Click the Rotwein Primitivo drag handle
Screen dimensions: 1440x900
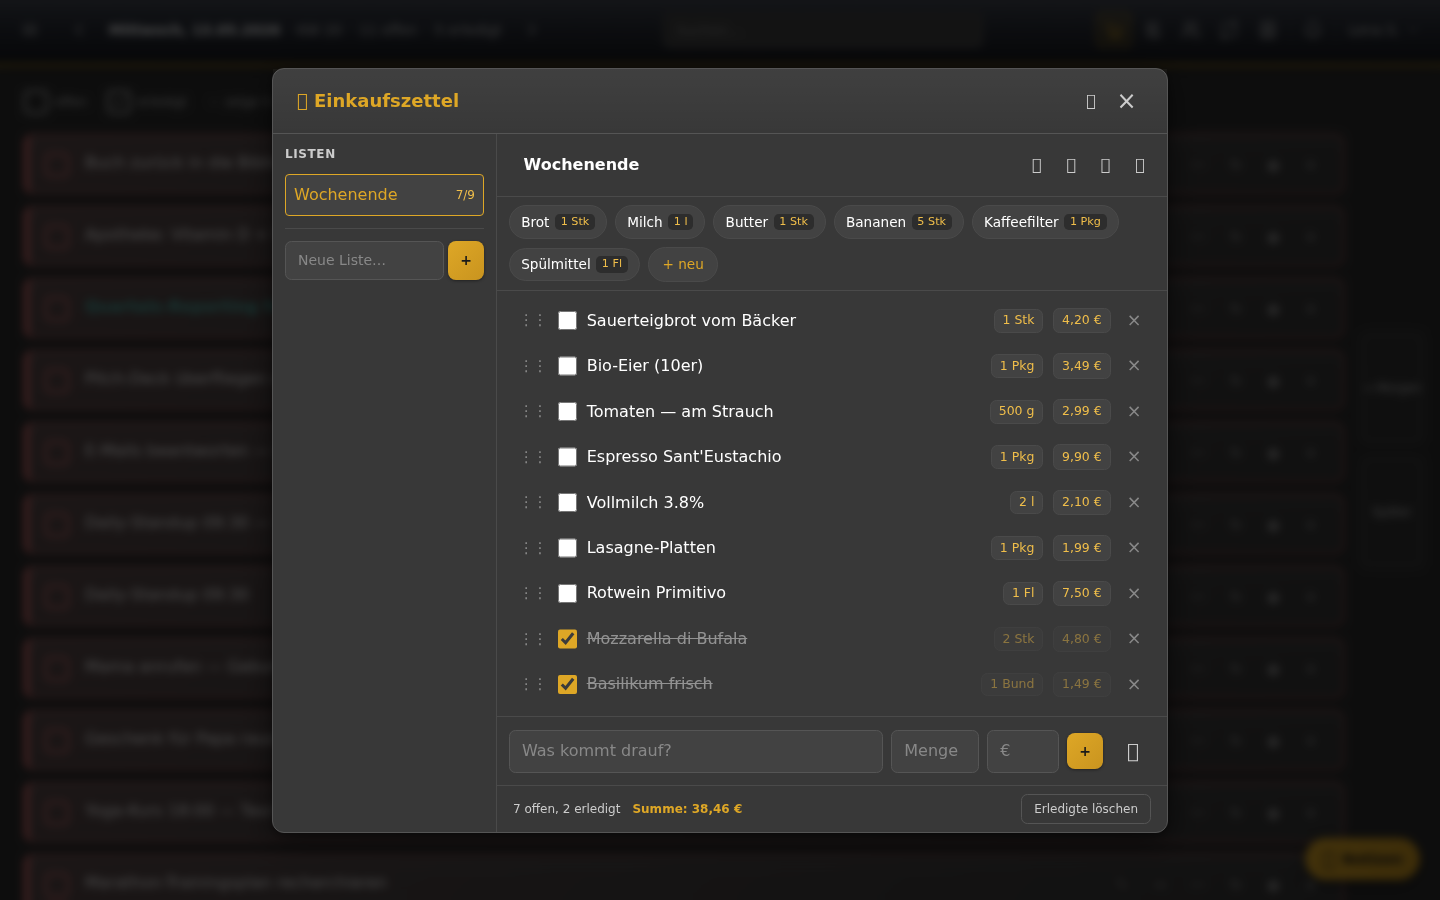point(533,594)
